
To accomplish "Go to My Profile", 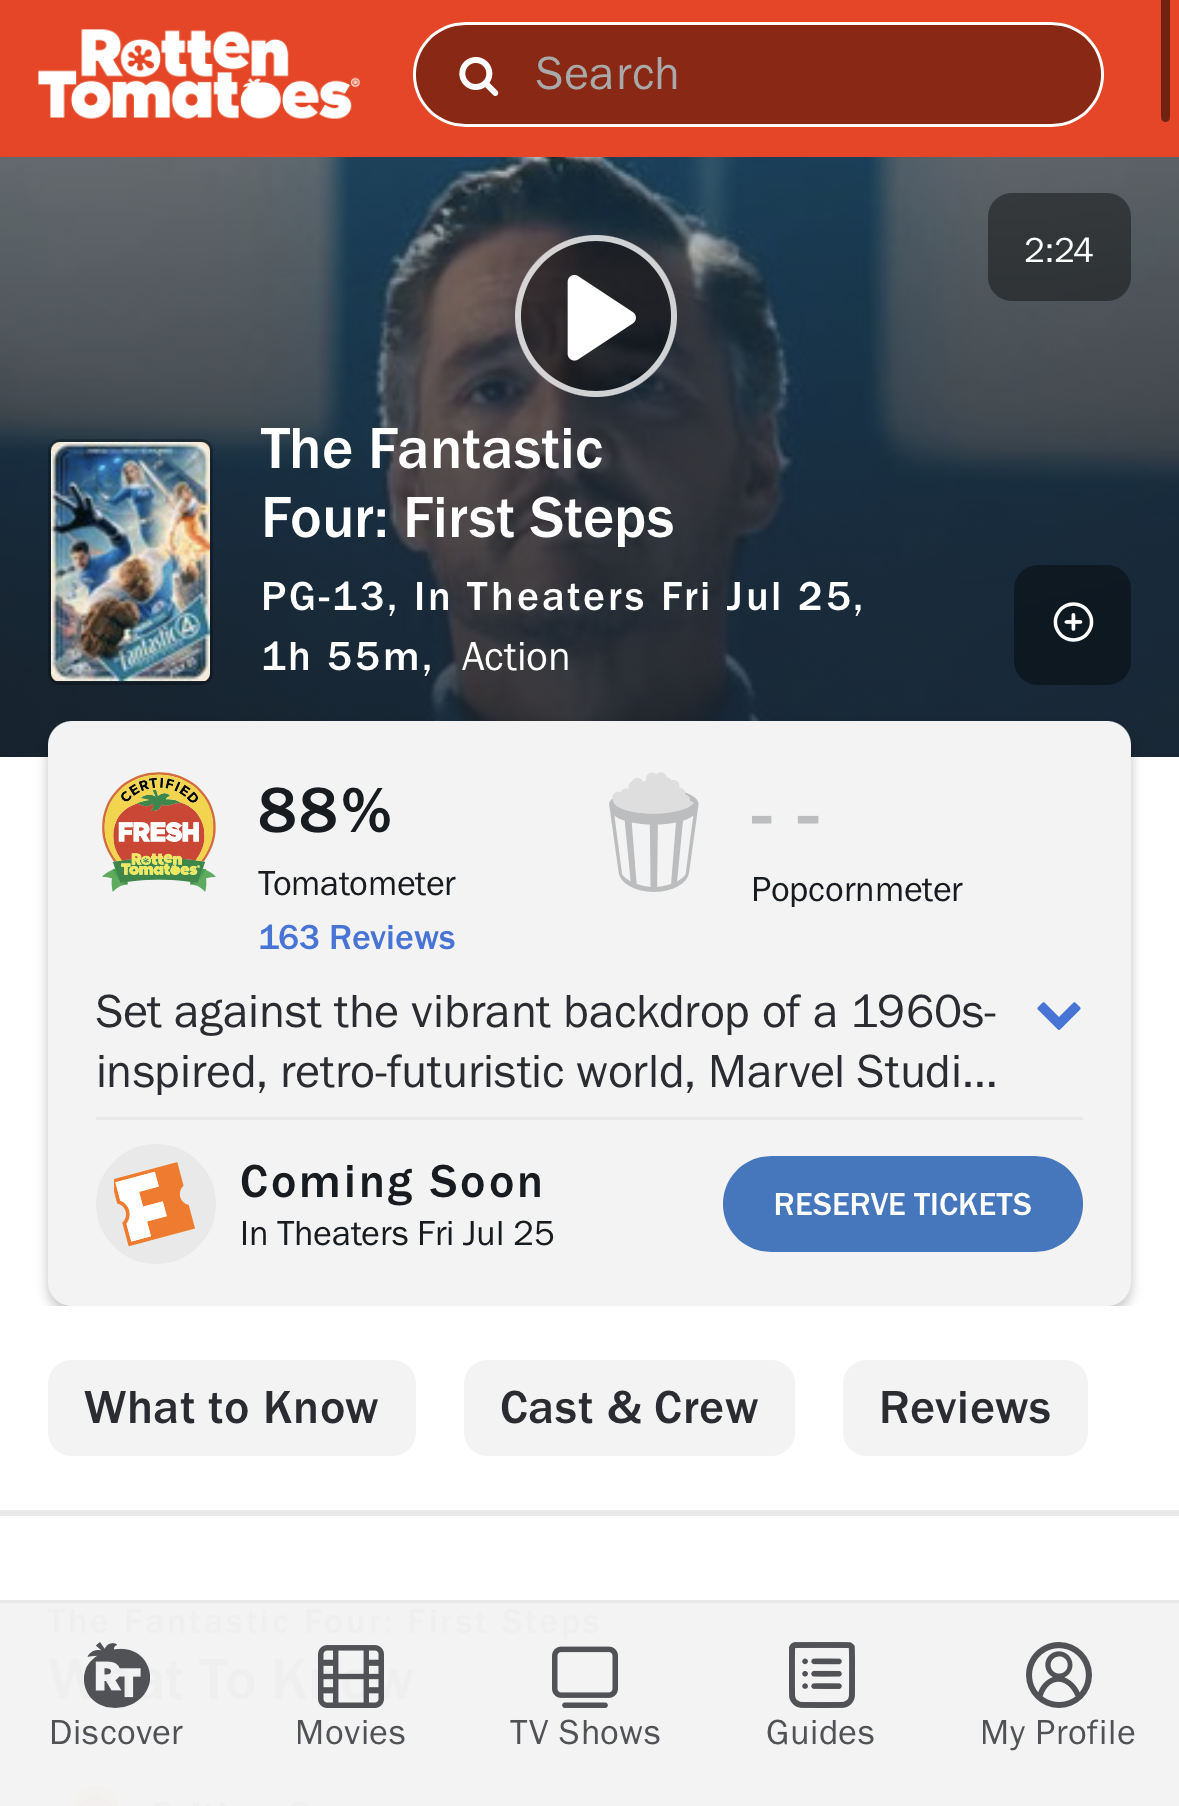I will [x=1057, y=1694].
